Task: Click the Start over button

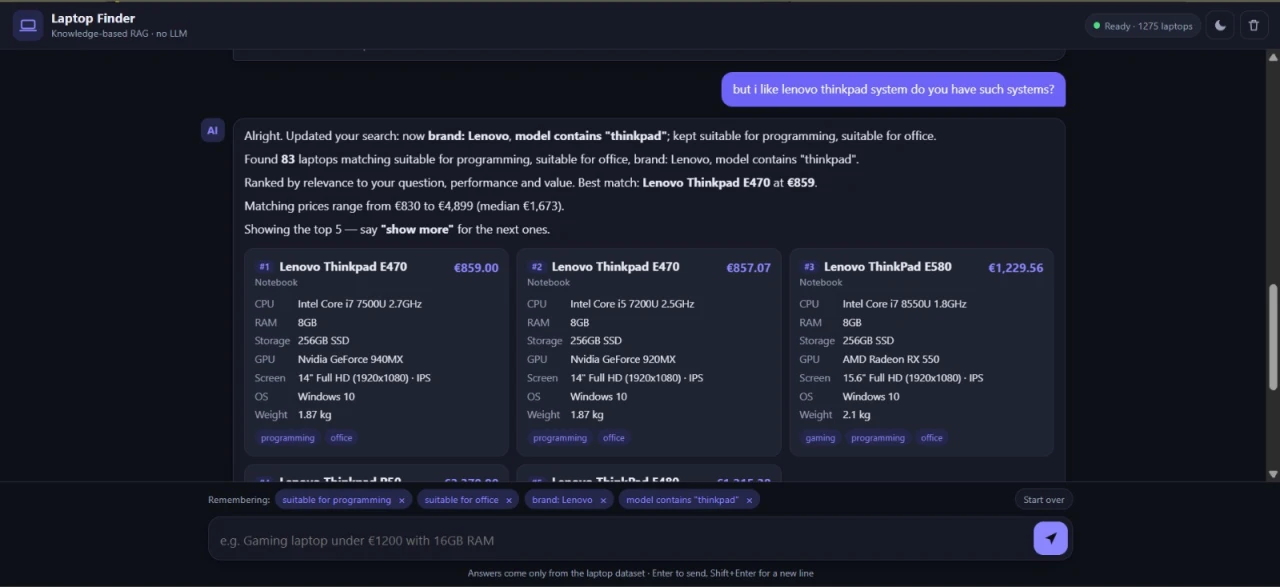Action: pyautogui.click(x=1044, y=500)
